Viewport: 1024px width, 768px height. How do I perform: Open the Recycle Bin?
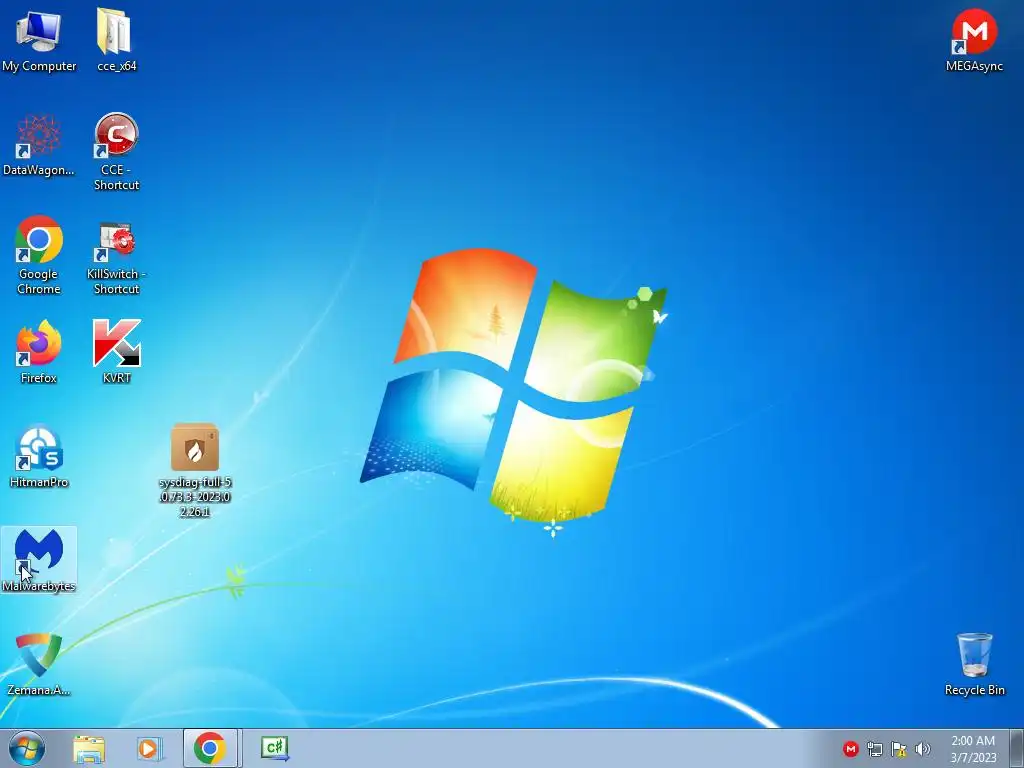(974, 664)
